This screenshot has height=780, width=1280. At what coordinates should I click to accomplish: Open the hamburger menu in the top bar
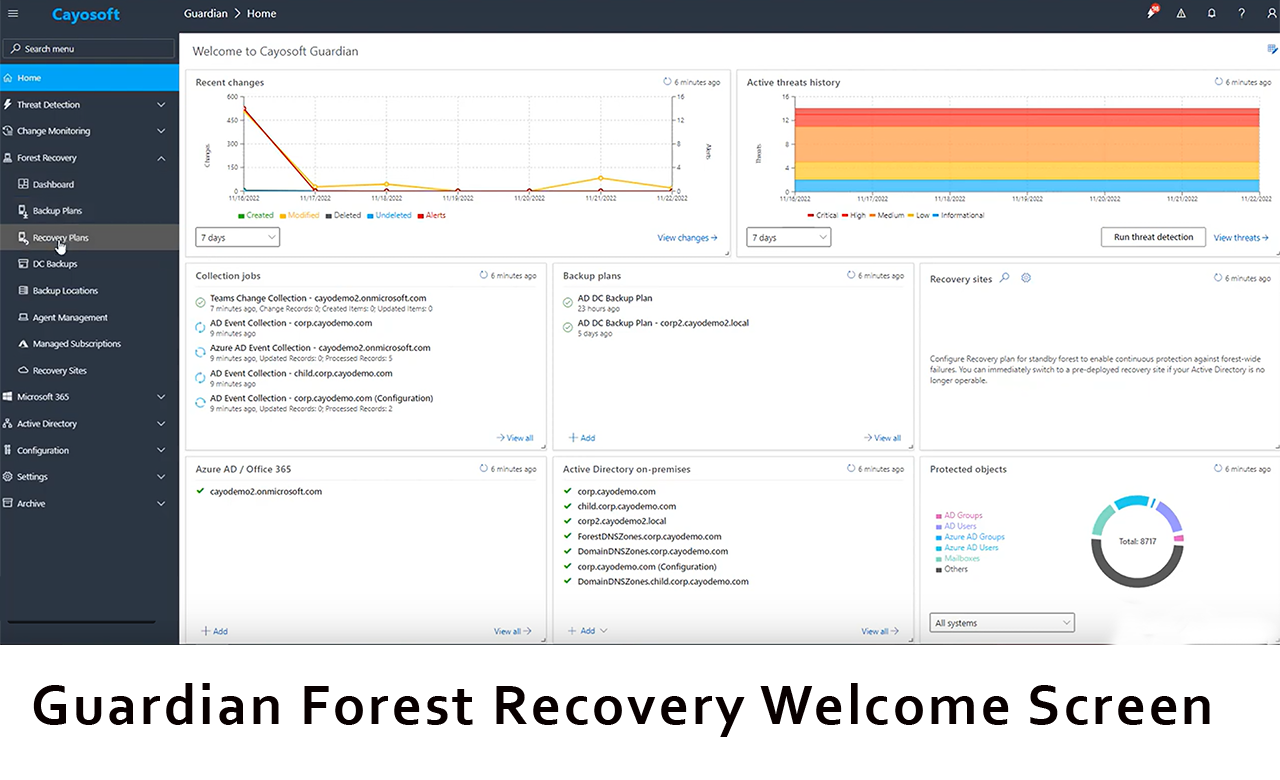pos(12,13)
